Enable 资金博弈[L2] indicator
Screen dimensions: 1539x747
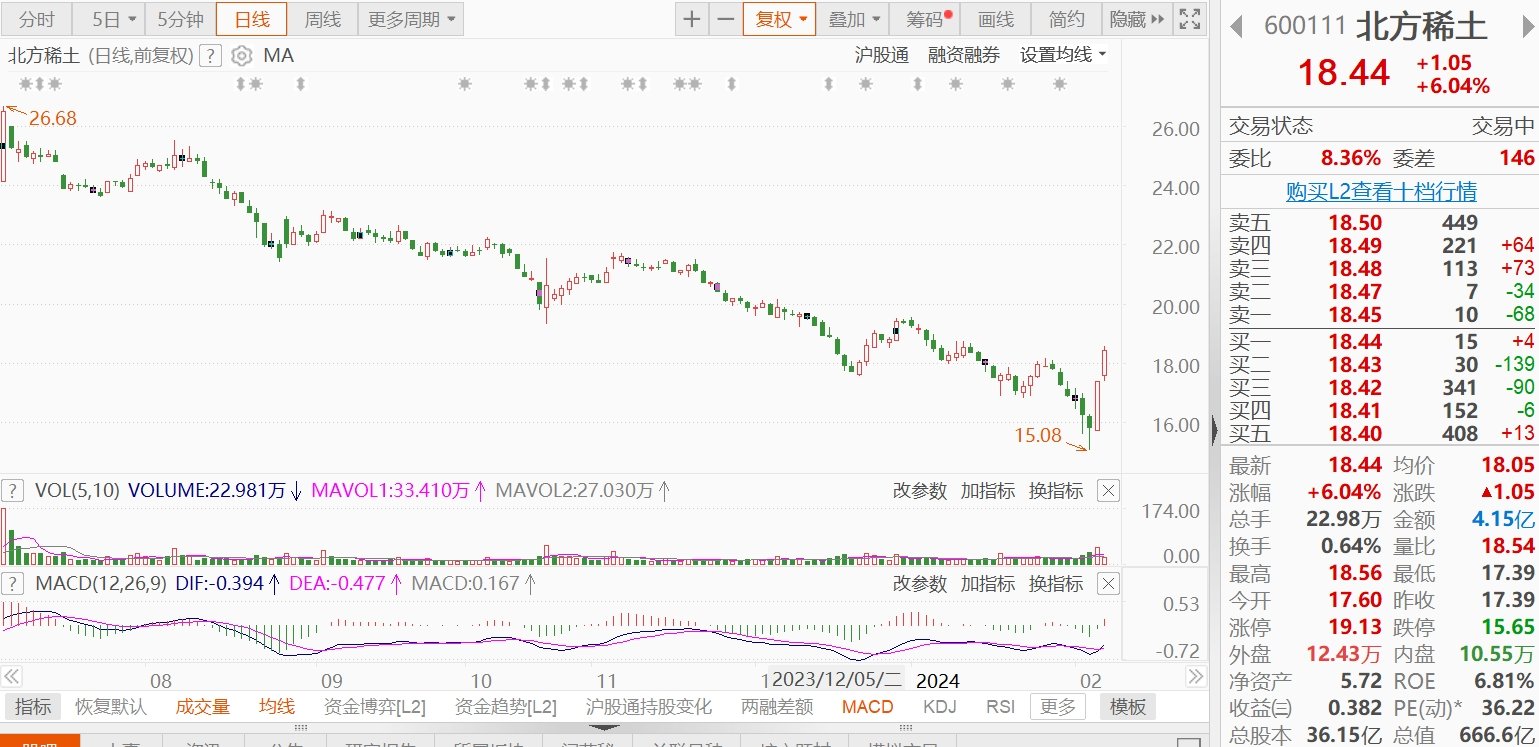click(375, 707)
